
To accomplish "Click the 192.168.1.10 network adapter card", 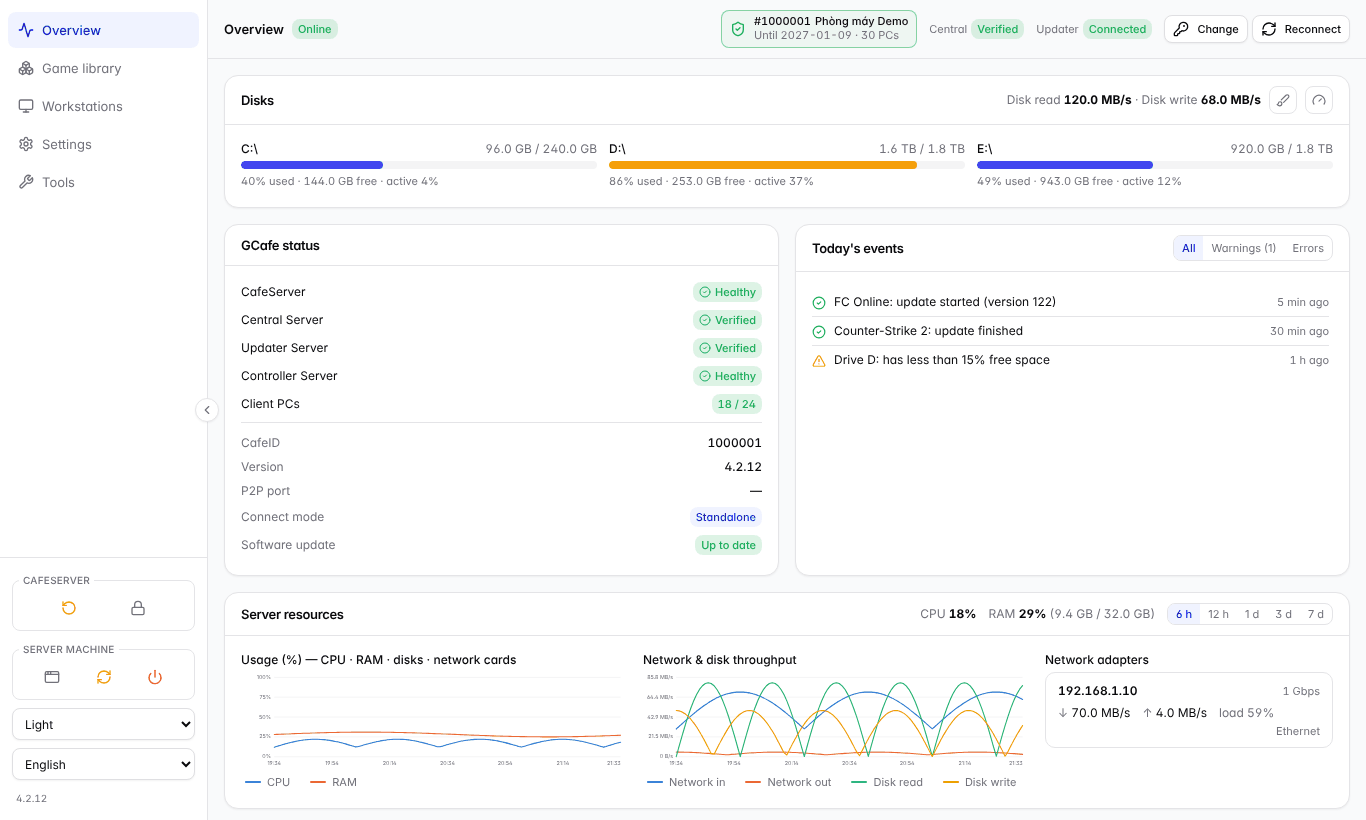I will tap(1189, 710).
